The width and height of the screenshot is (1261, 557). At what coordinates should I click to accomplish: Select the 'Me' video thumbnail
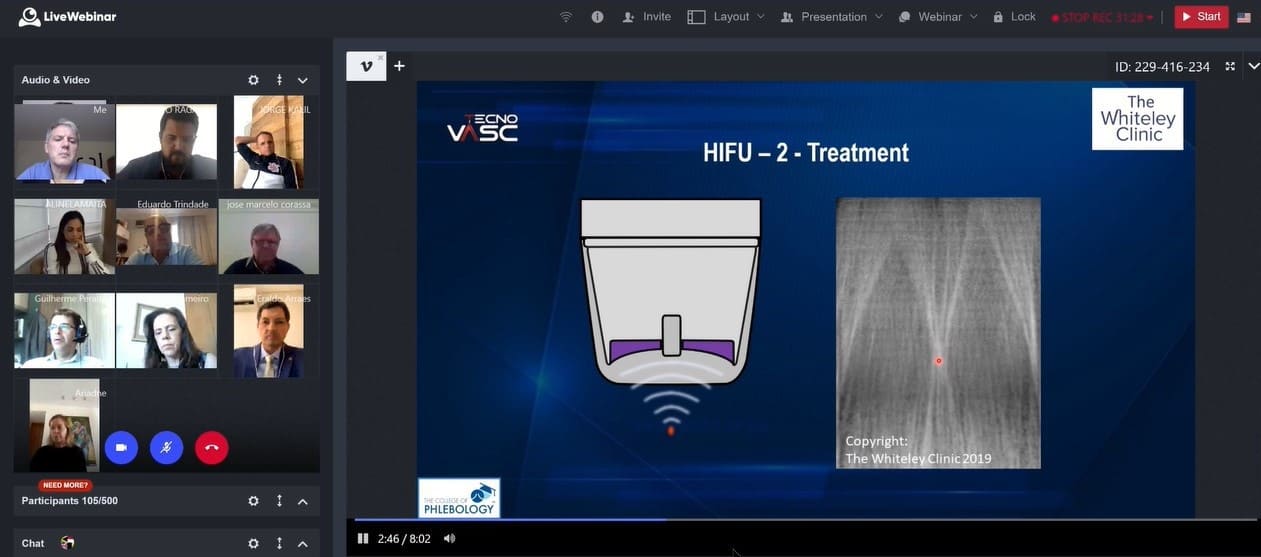click(x=64, y=142)
